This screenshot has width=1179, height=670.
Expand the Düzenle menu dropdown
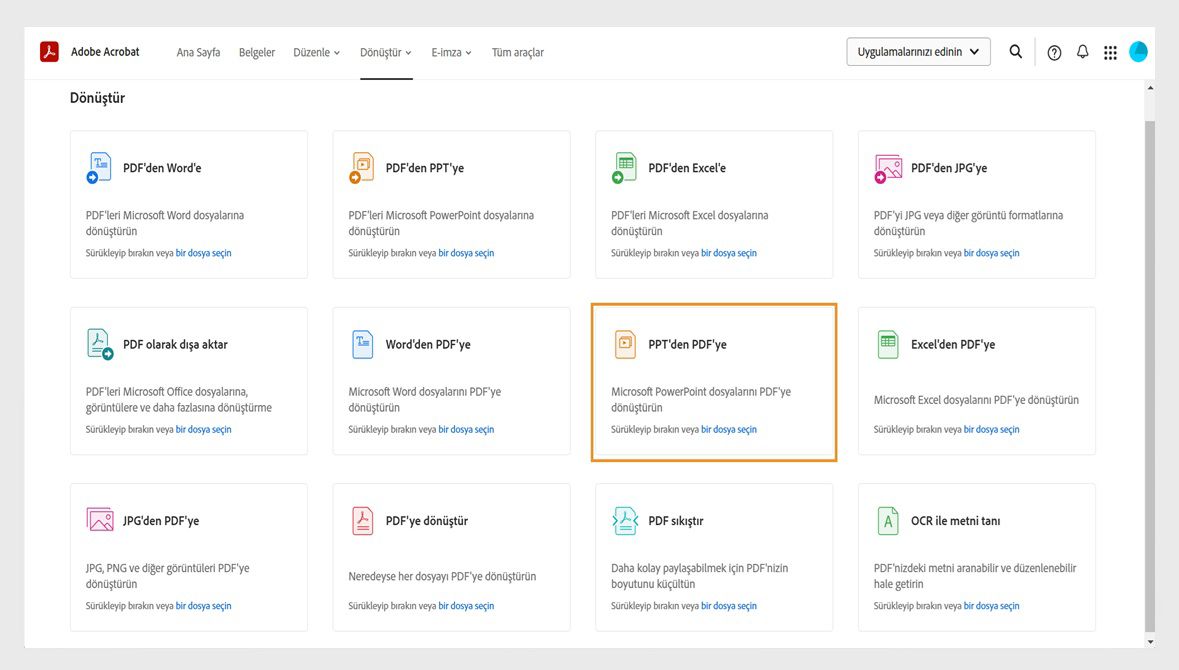pyautogui.click(x=316, y=52)
